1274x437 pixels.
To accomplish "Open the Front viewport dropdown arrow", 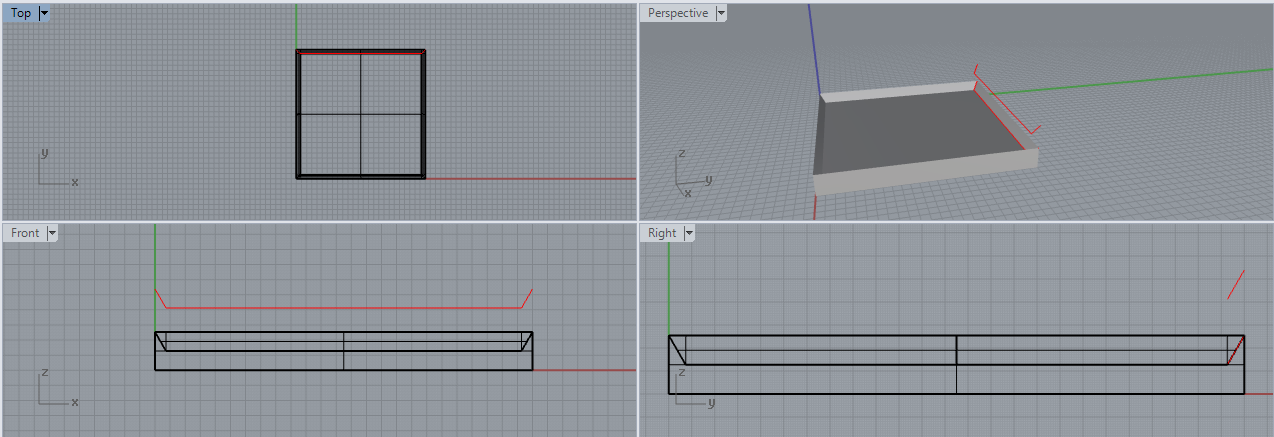I will click(x=52, y=233).
